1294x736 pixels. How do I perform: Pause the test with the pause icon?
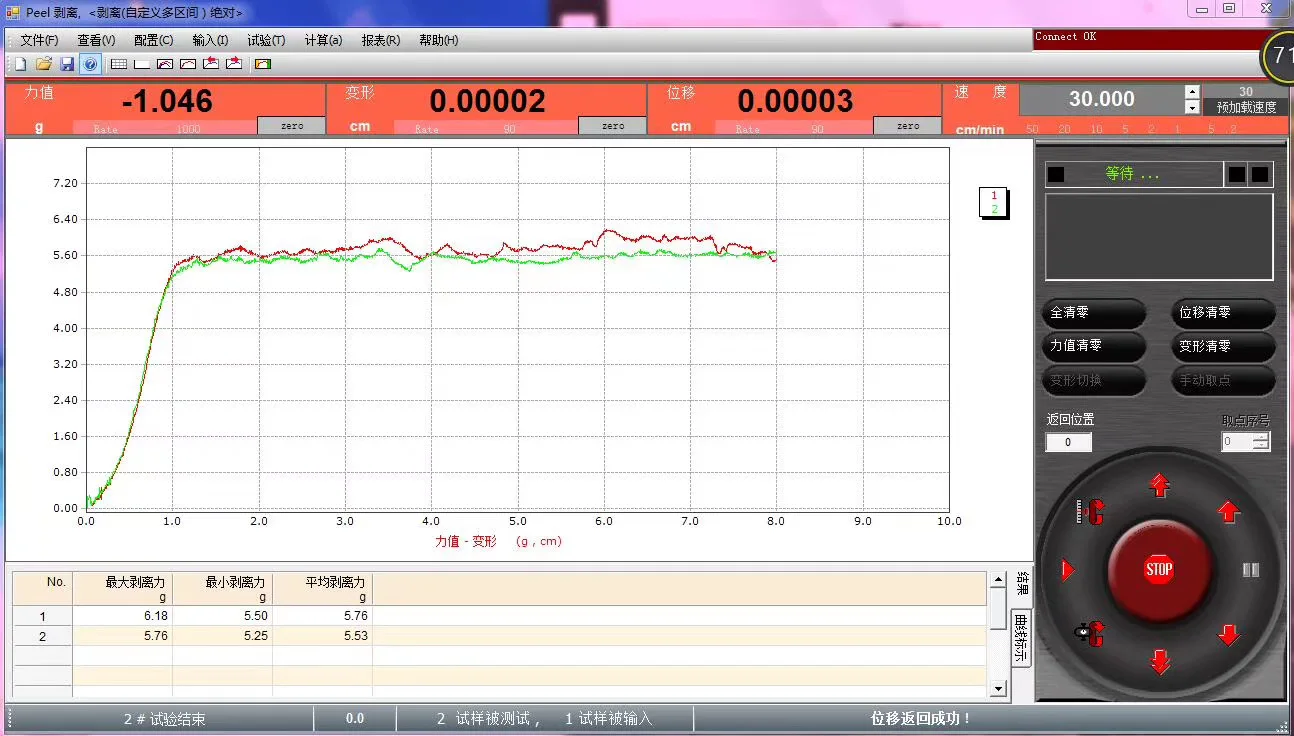coord(1250,570)
